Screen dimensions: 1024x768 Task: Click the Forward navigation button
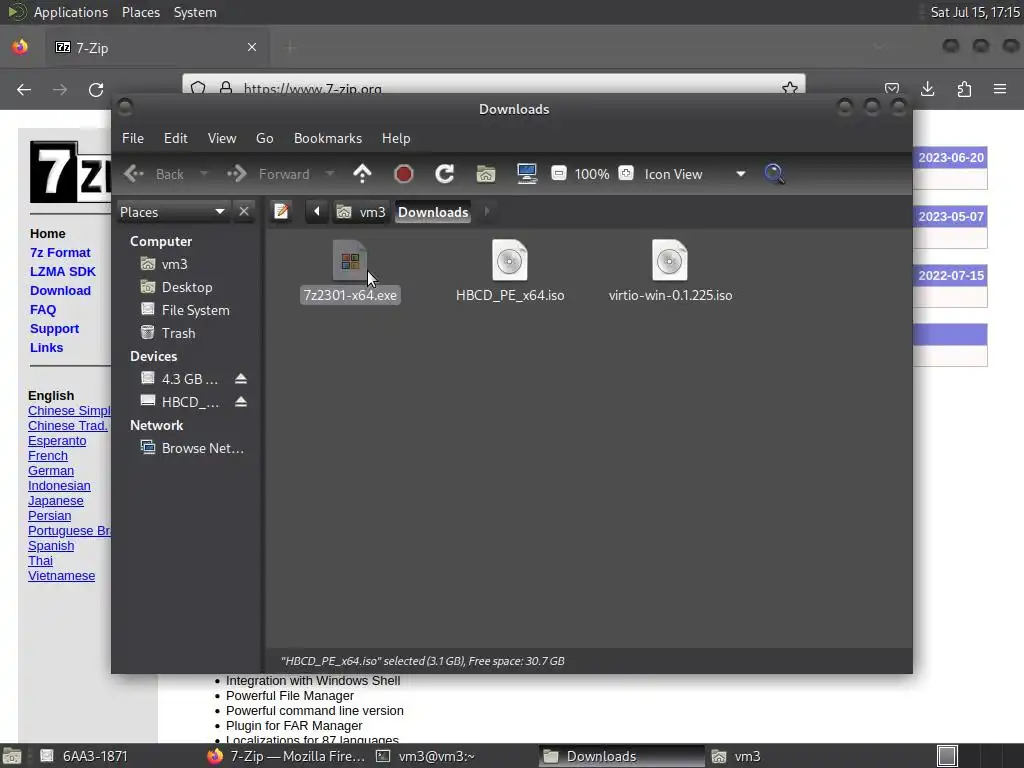pos(268,174)
